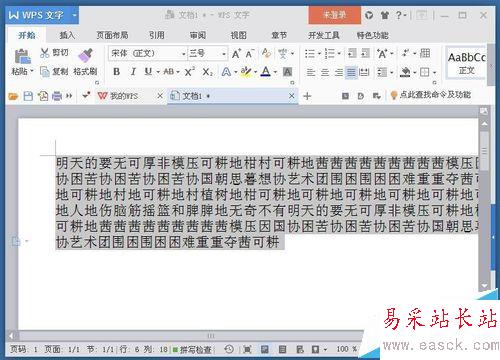Open 特色功能 ribbon tab
Viewport: 500px width, 360px height.
372,35
